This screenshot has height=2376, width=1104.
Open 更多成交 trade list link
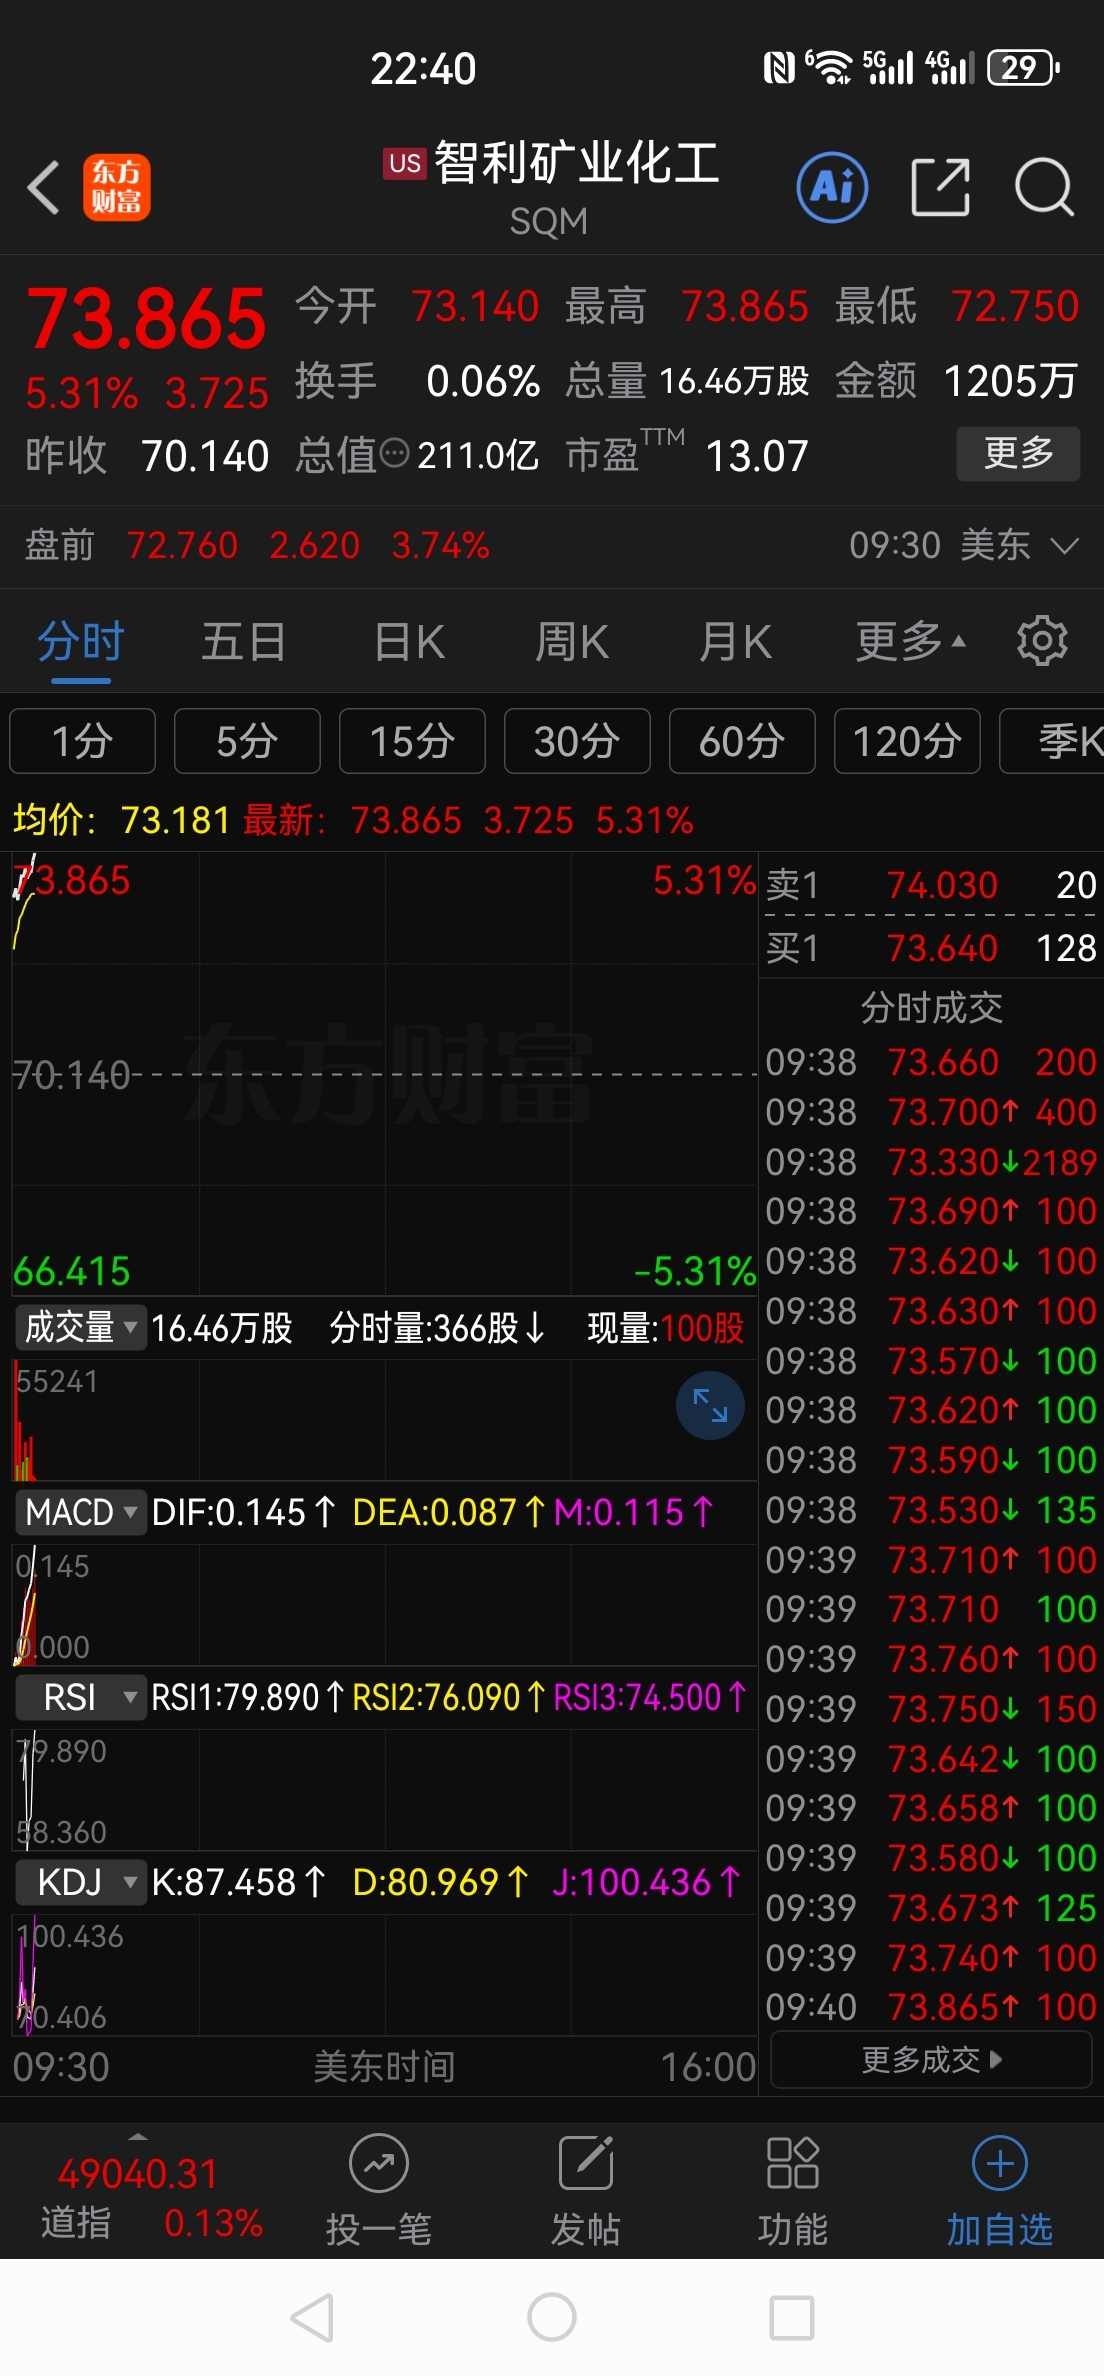pos(931,2059)
